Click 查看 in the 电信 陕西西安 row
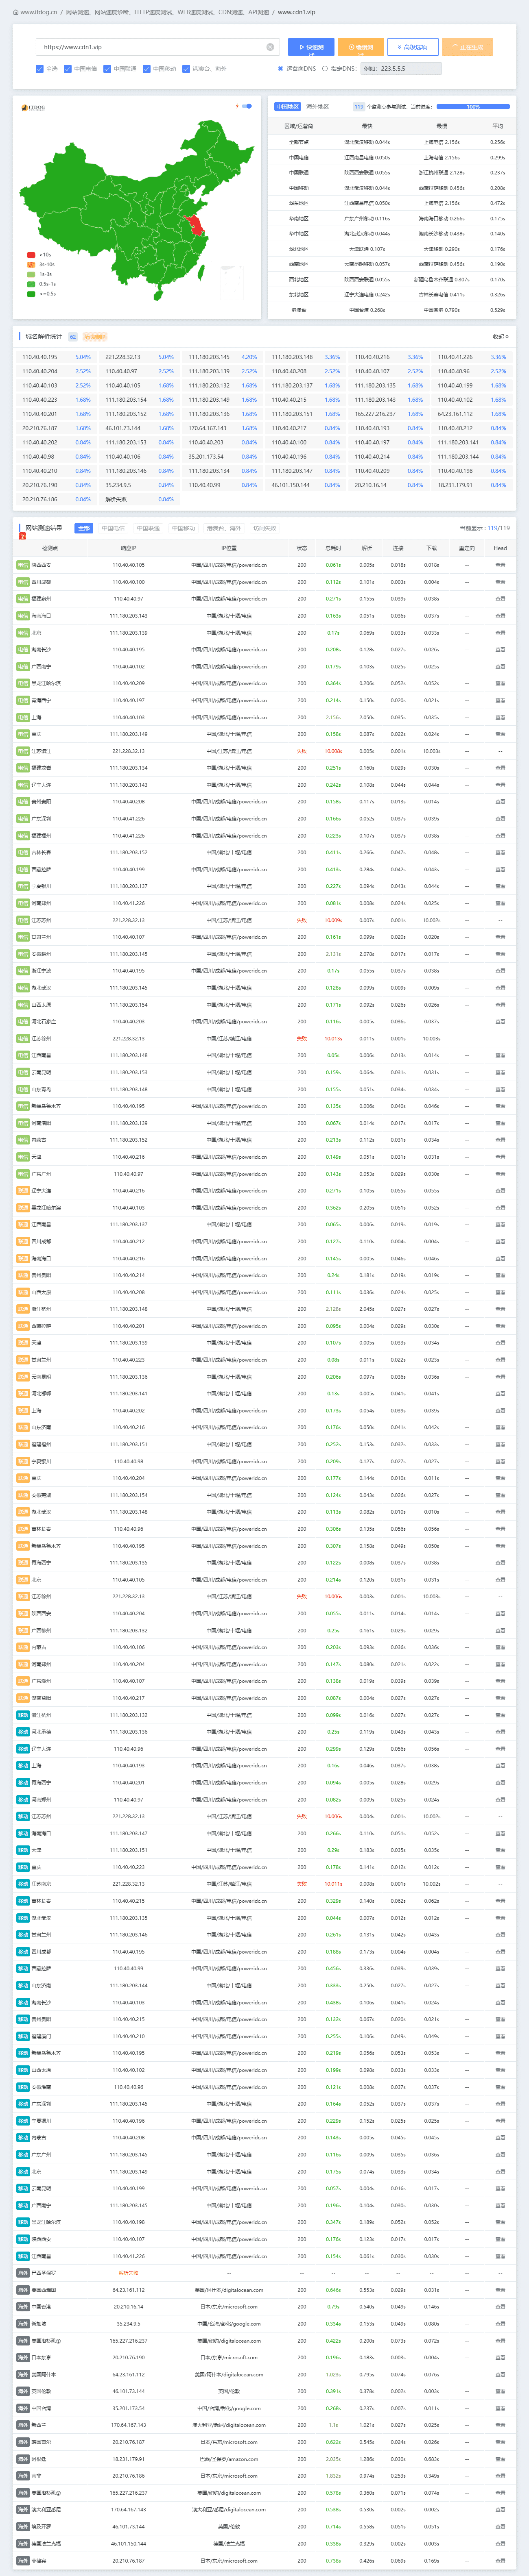Viewport: 529px width, 2576px height. click(500, 565)
